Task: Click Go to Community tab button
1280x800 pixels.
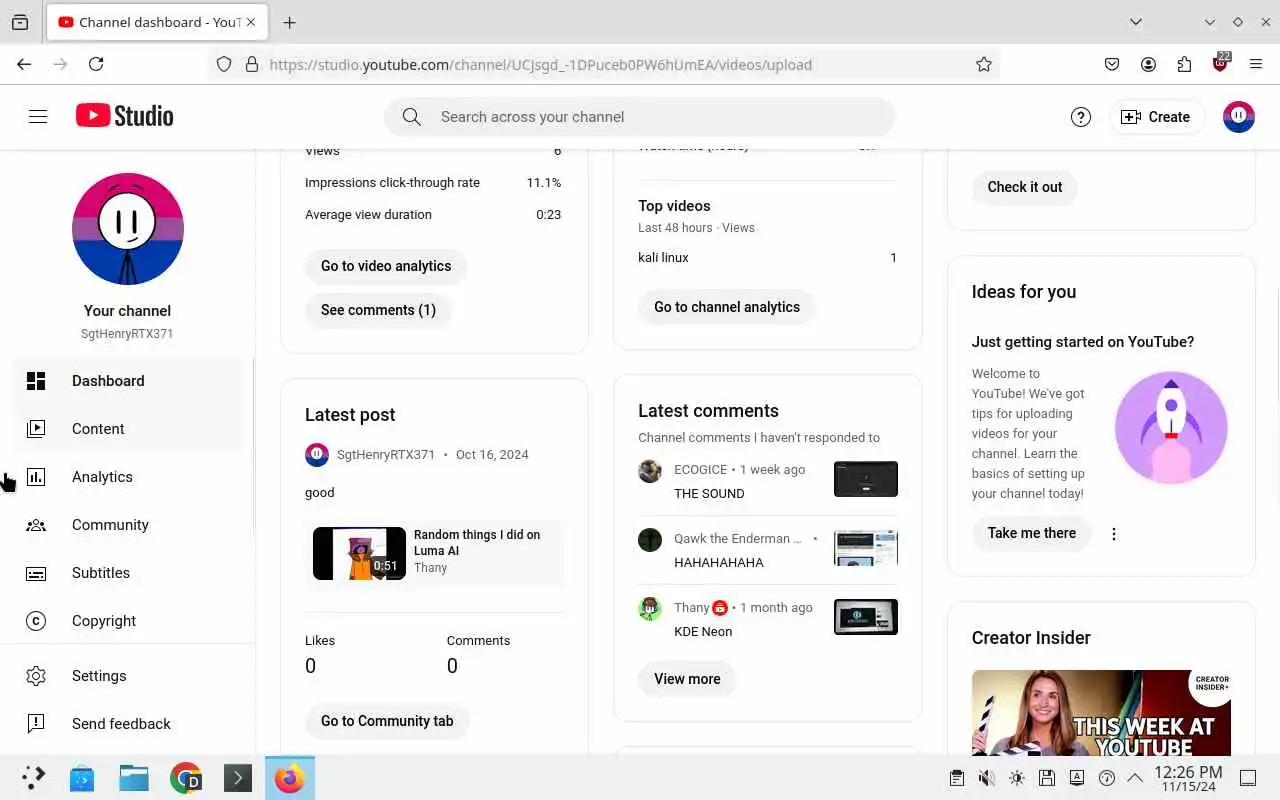Action: coord(387,721)
